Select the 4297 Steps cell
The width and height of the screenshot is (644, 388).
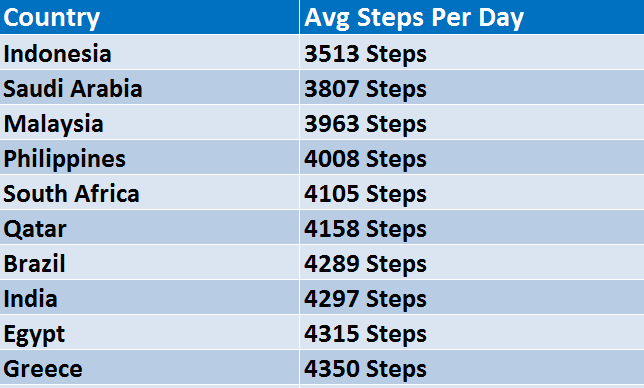tap(472, 297)
